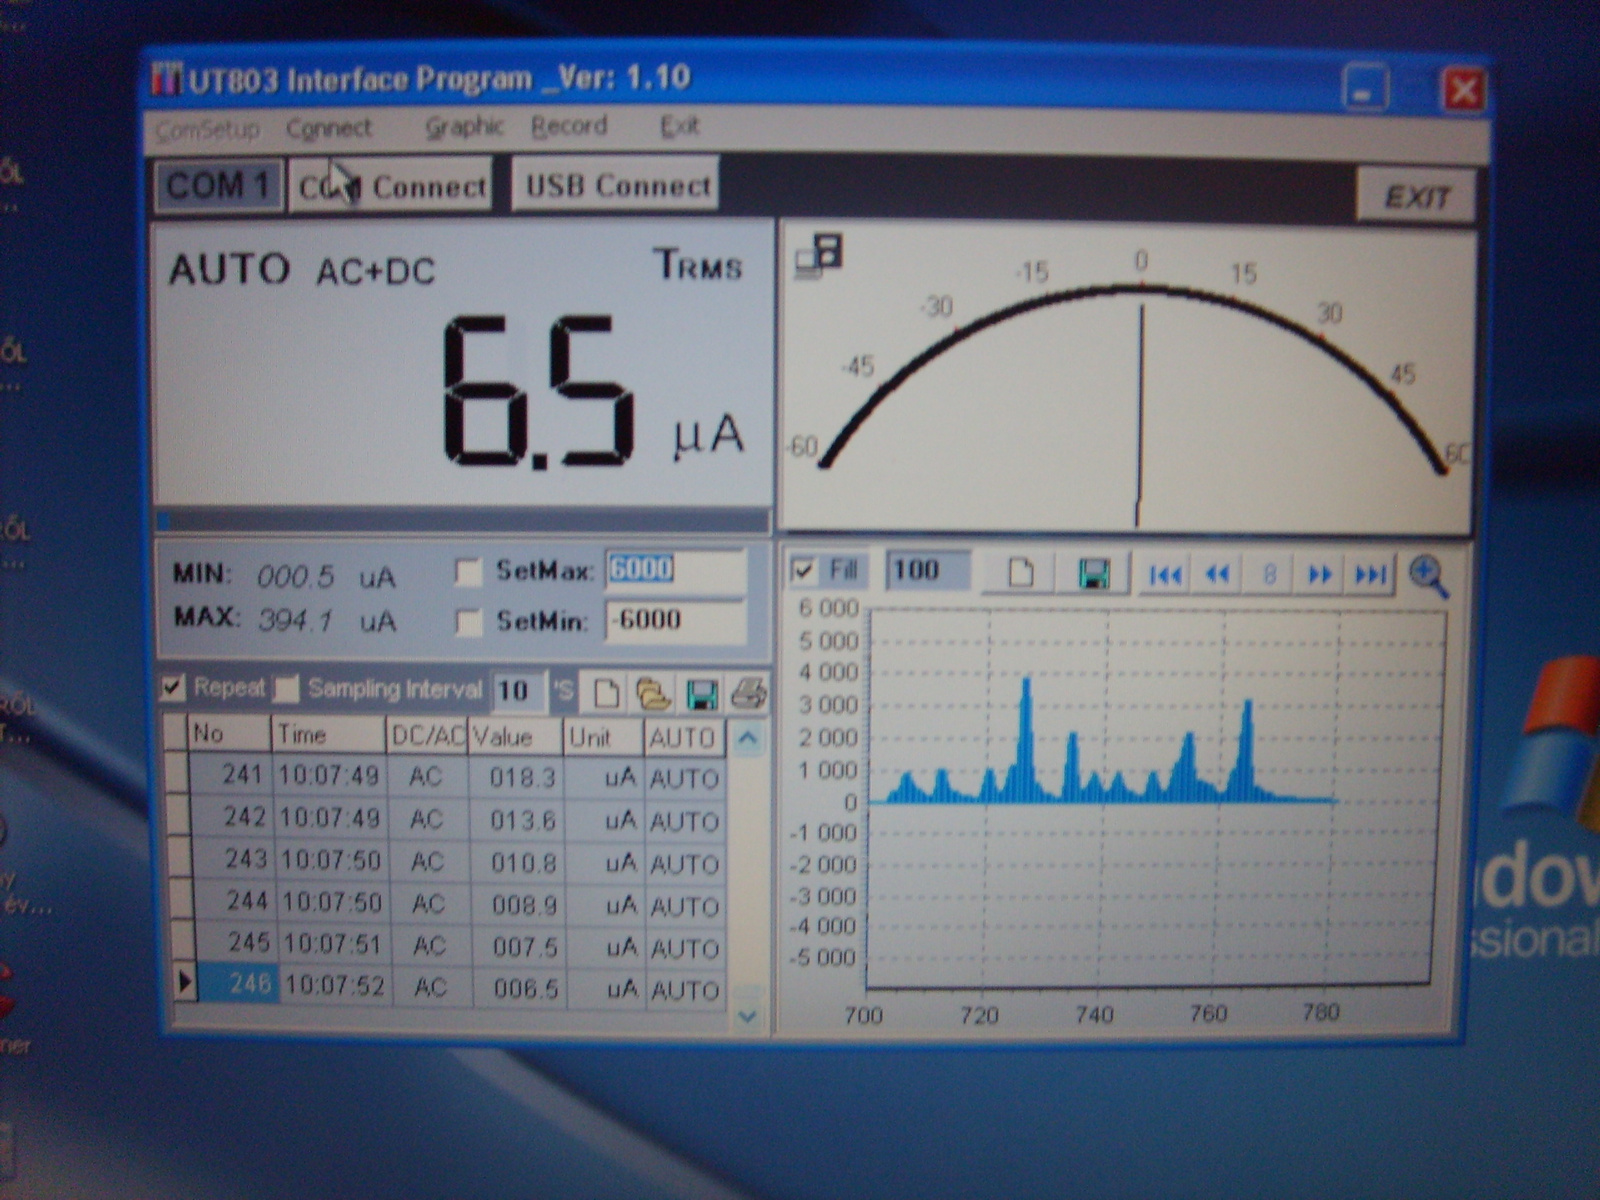Click the graph page number 8 button
Viewport: 1600px width, 1200px height.
pos(1269,575)
